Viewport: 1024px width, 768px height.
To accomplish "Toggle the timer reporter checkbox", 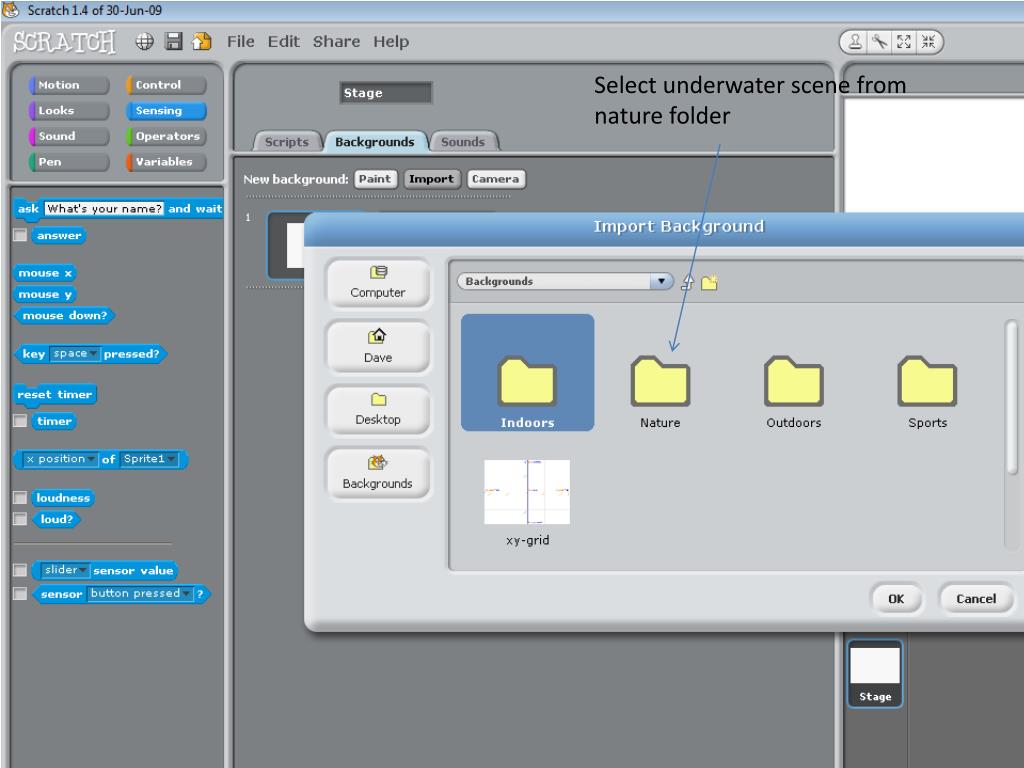I will [x=20, y=421].
